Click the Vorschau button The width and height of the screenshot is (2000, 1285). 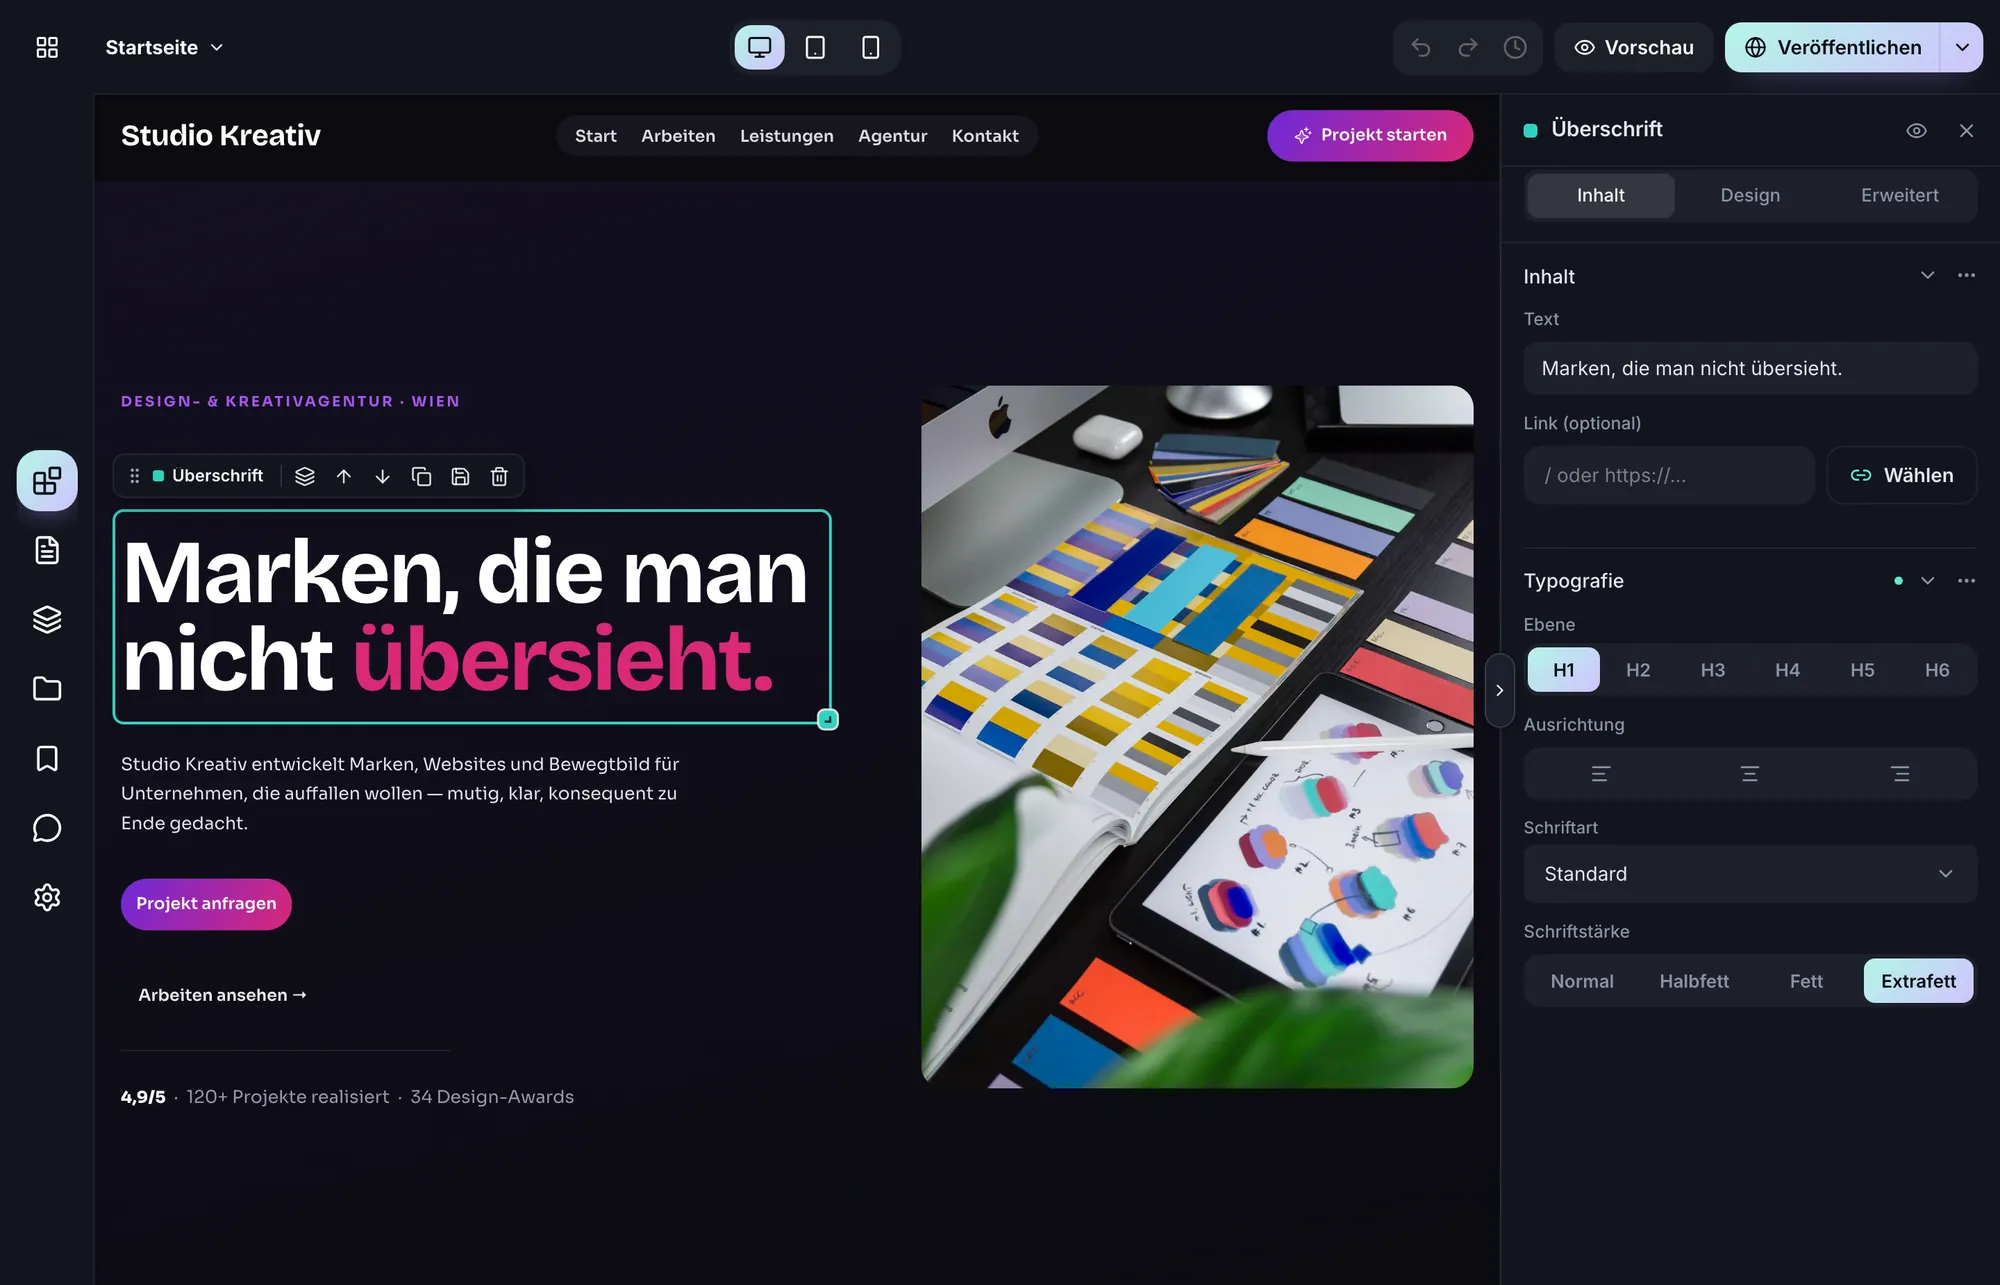pyautogui.click(x=1634, y=47)
